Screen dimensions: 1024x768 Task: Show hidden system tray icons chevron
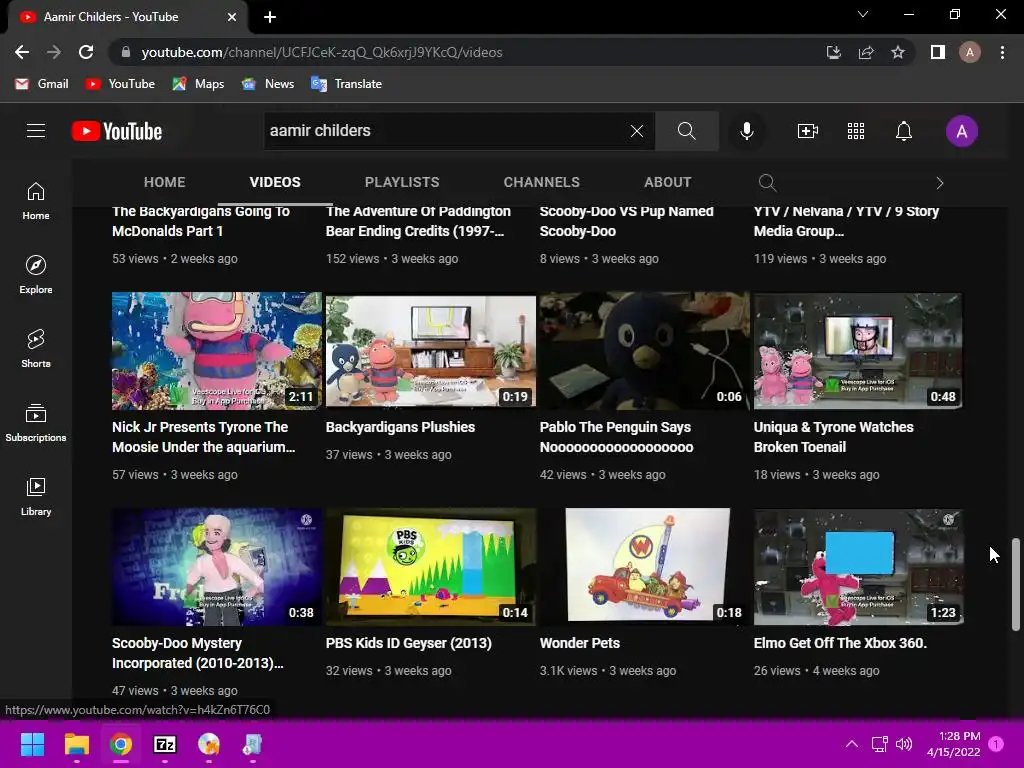pos(852,744)
